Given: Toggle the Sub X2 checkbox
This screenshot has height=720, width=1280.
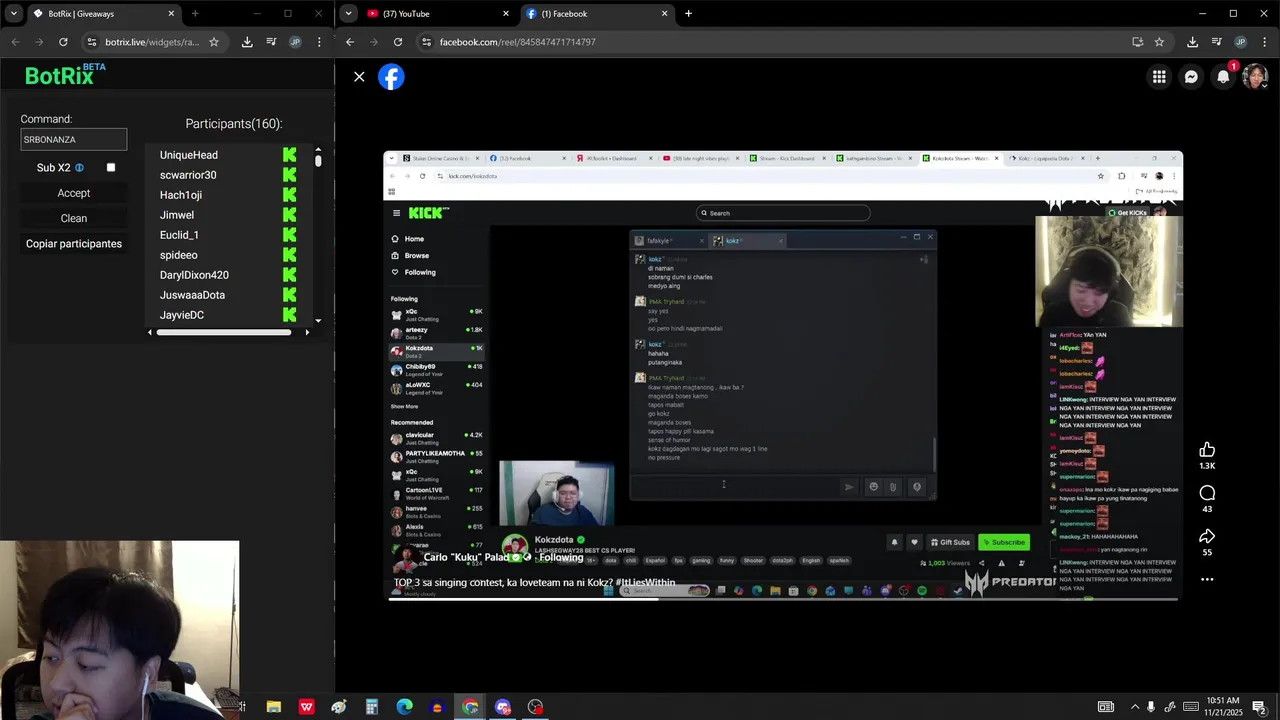Looking at the screenshot, I should click(x=111, y=168).
